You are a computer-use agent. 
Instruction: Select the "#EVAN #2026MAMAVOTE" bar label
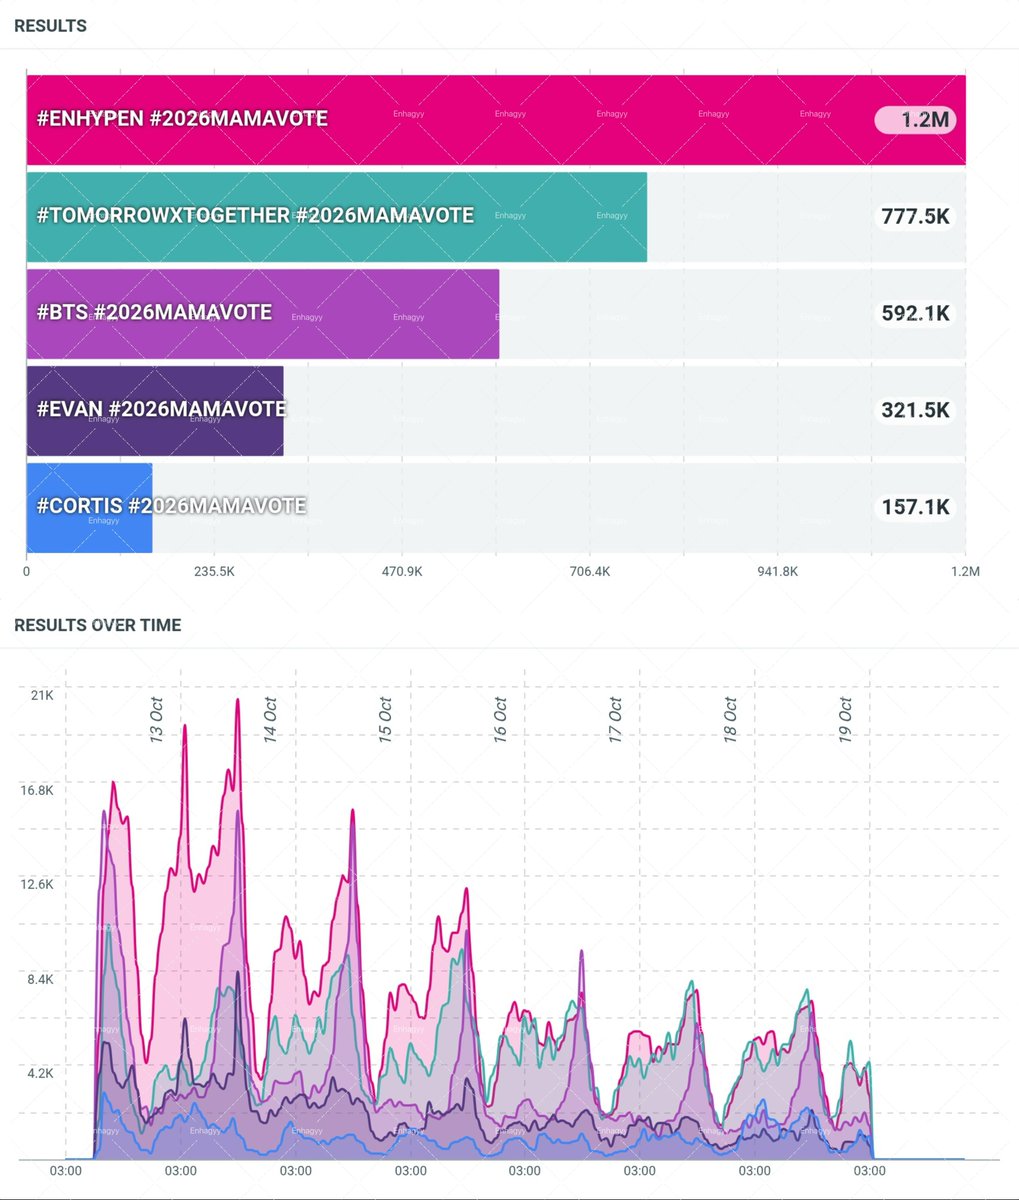161,409
